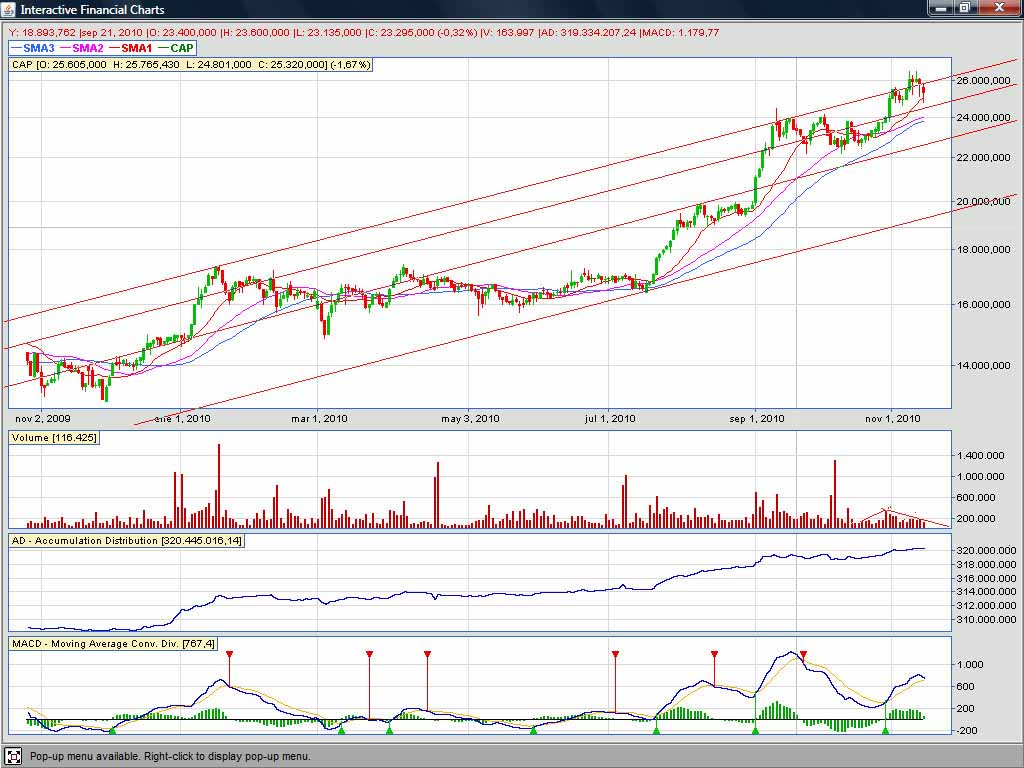Select the CAP legend entry

pos(176,48)
